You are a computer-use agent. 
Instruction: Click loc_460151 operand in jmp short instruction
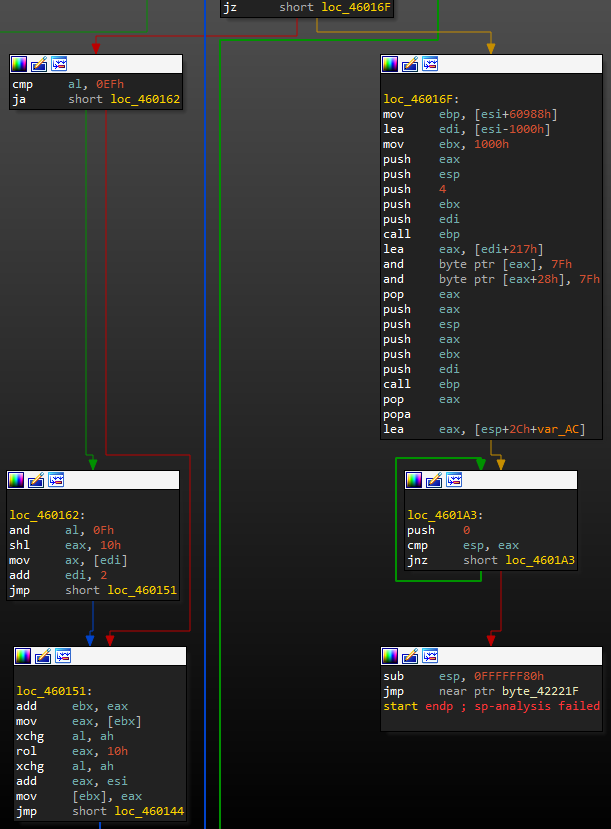pyautogui.click(x=142, y=590)
